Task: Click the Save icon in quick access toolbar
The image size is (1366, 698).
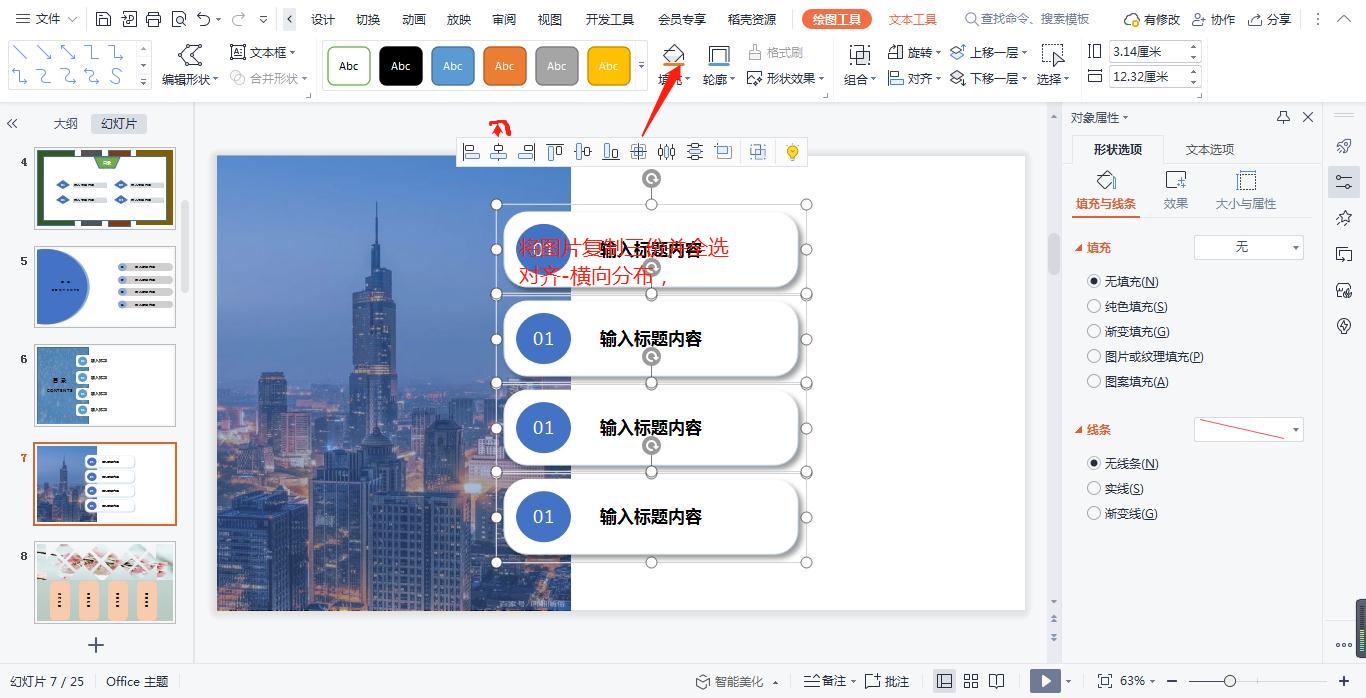Action: point(103,19)
